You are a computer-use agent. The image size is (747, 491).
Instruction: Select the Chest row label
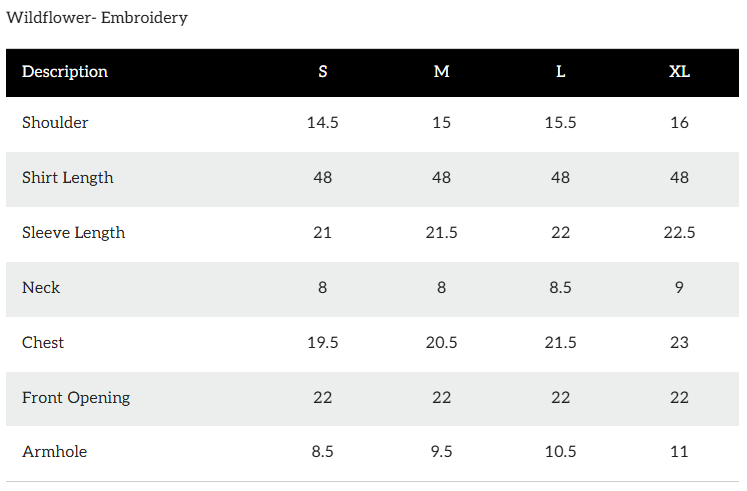point(43,343)
